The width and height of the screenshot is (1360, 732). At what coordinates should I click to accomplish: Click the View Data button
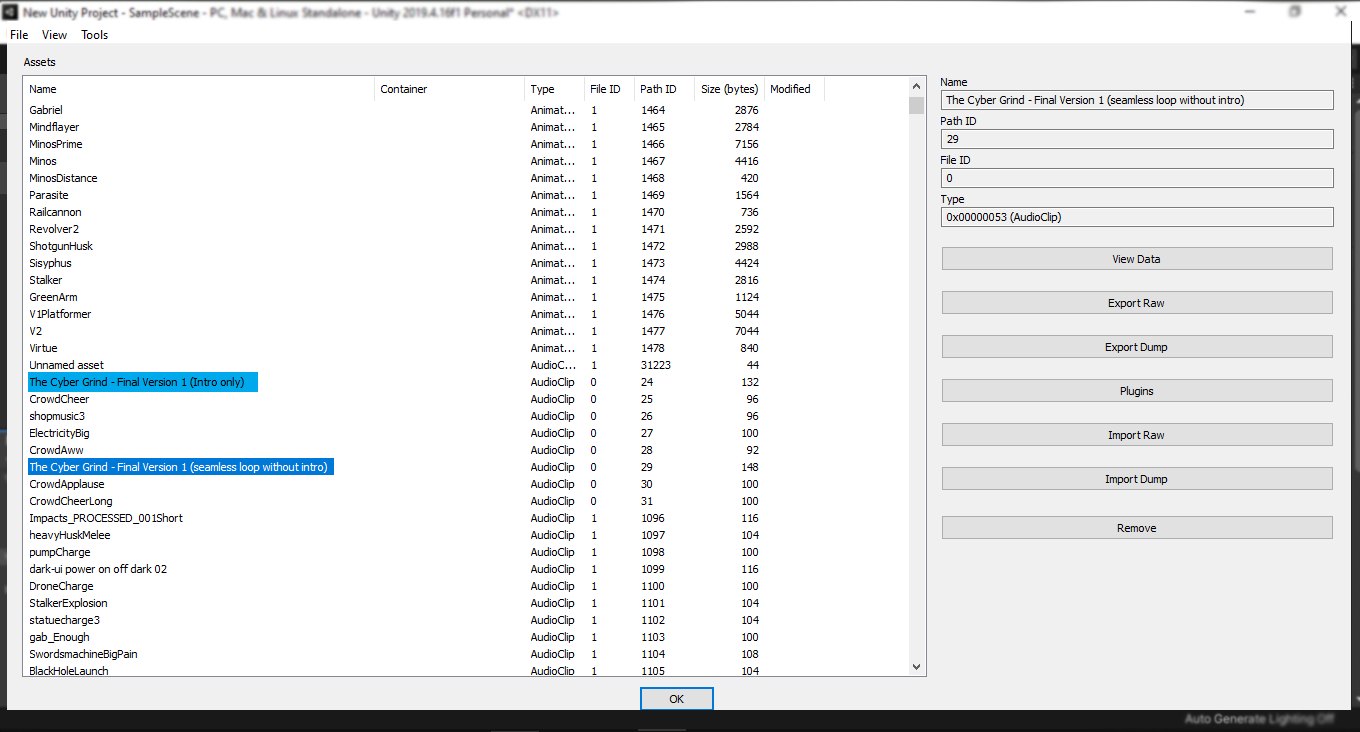[1137, 259]
